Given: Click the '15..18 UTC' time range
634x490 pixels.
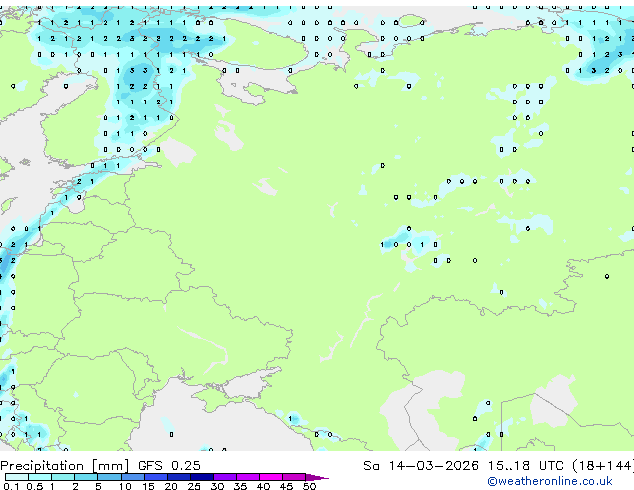Looking at the screenshot, I should [525, 466].
